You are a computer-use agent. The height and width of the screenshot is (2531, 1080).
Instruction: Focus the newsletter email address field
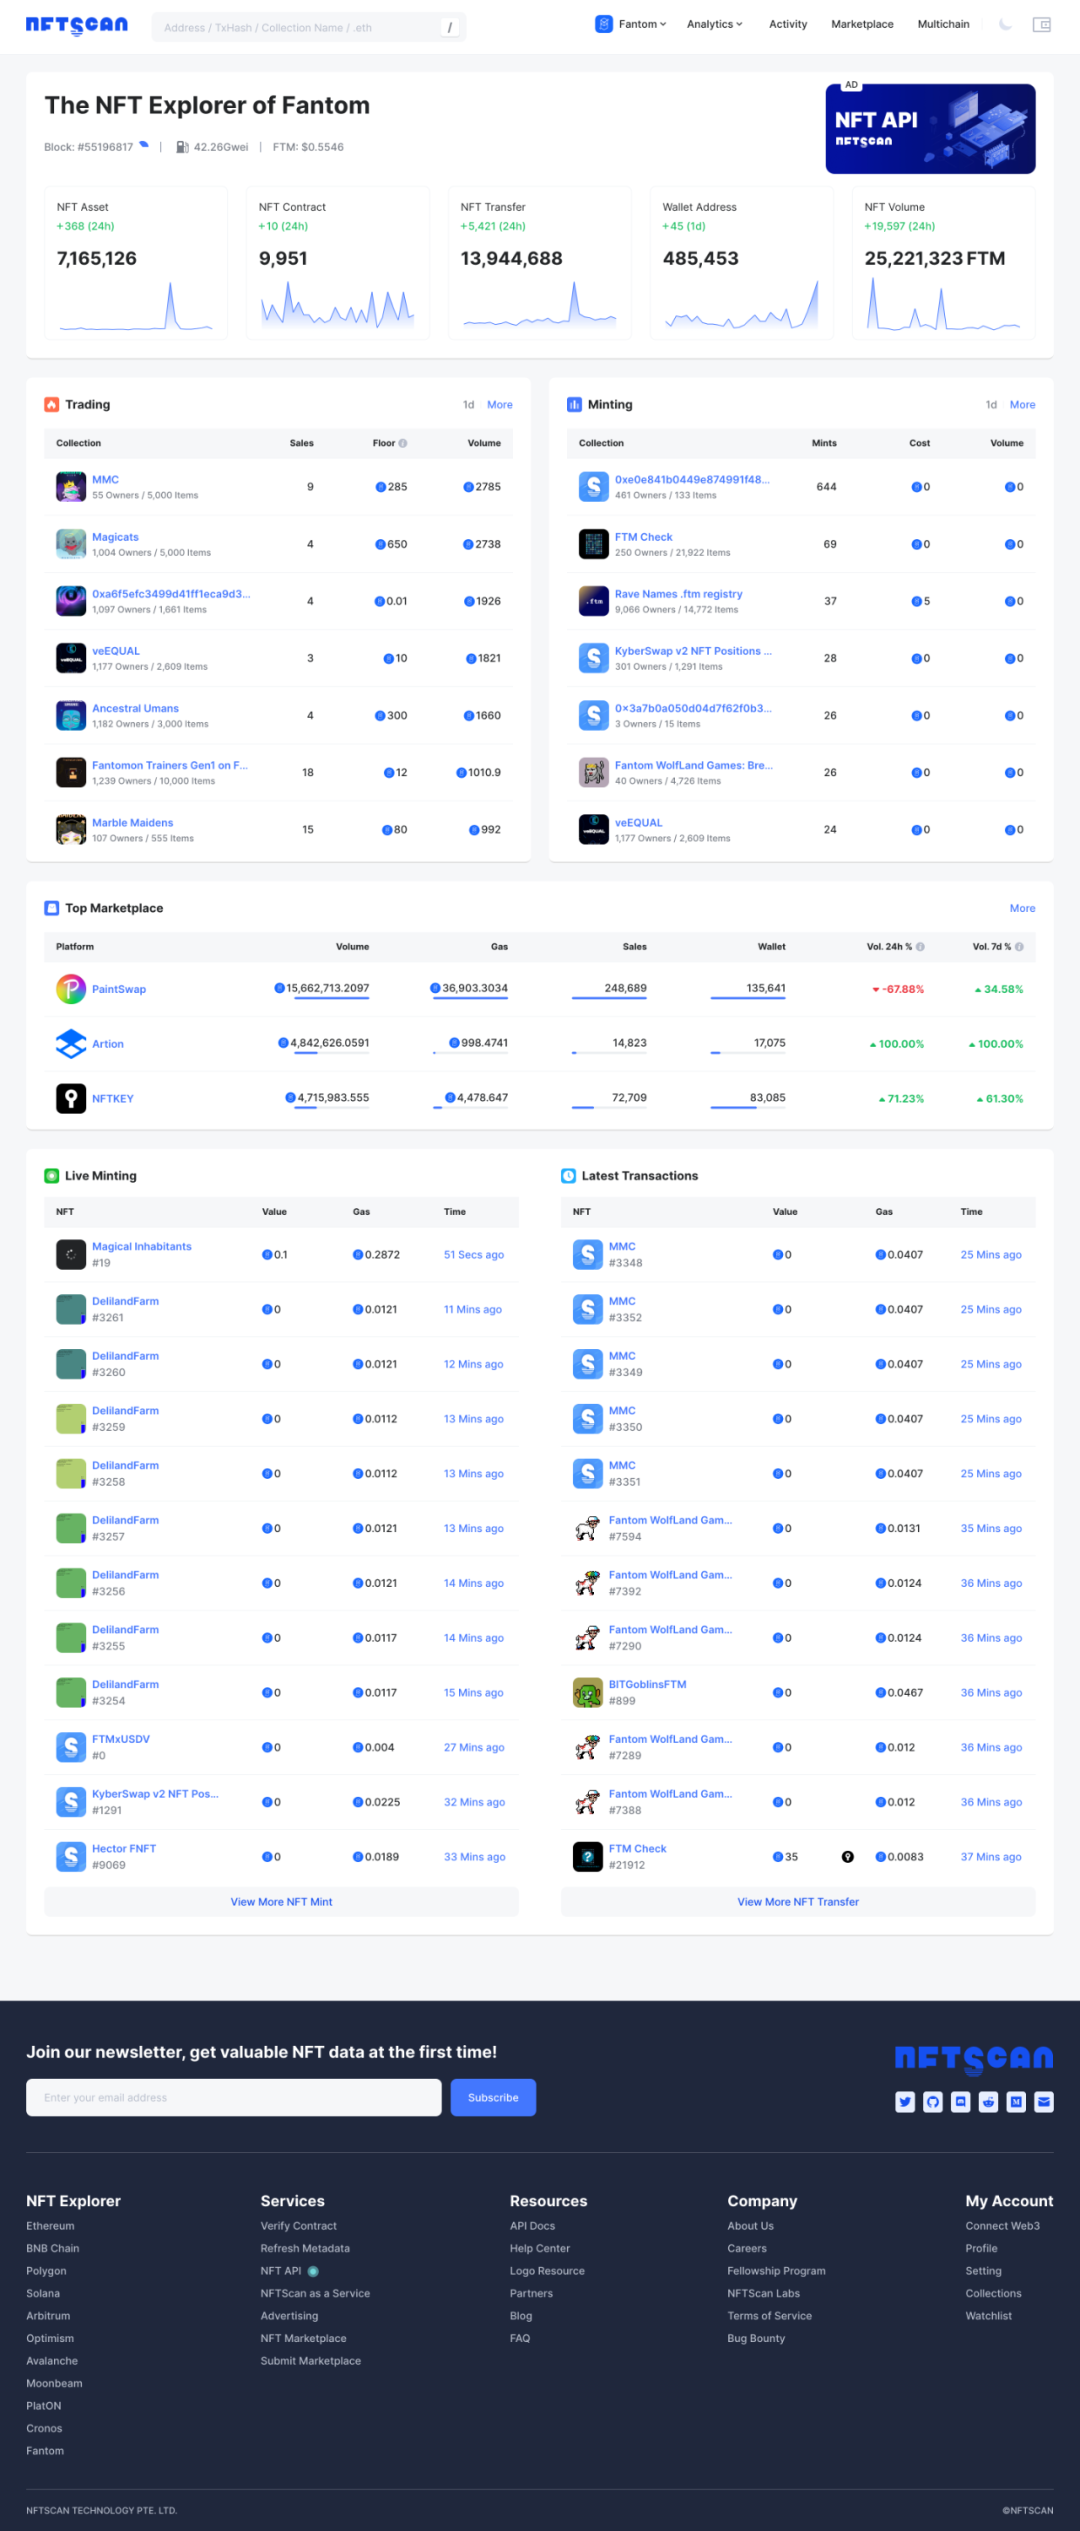click(x=234, y=2098)
